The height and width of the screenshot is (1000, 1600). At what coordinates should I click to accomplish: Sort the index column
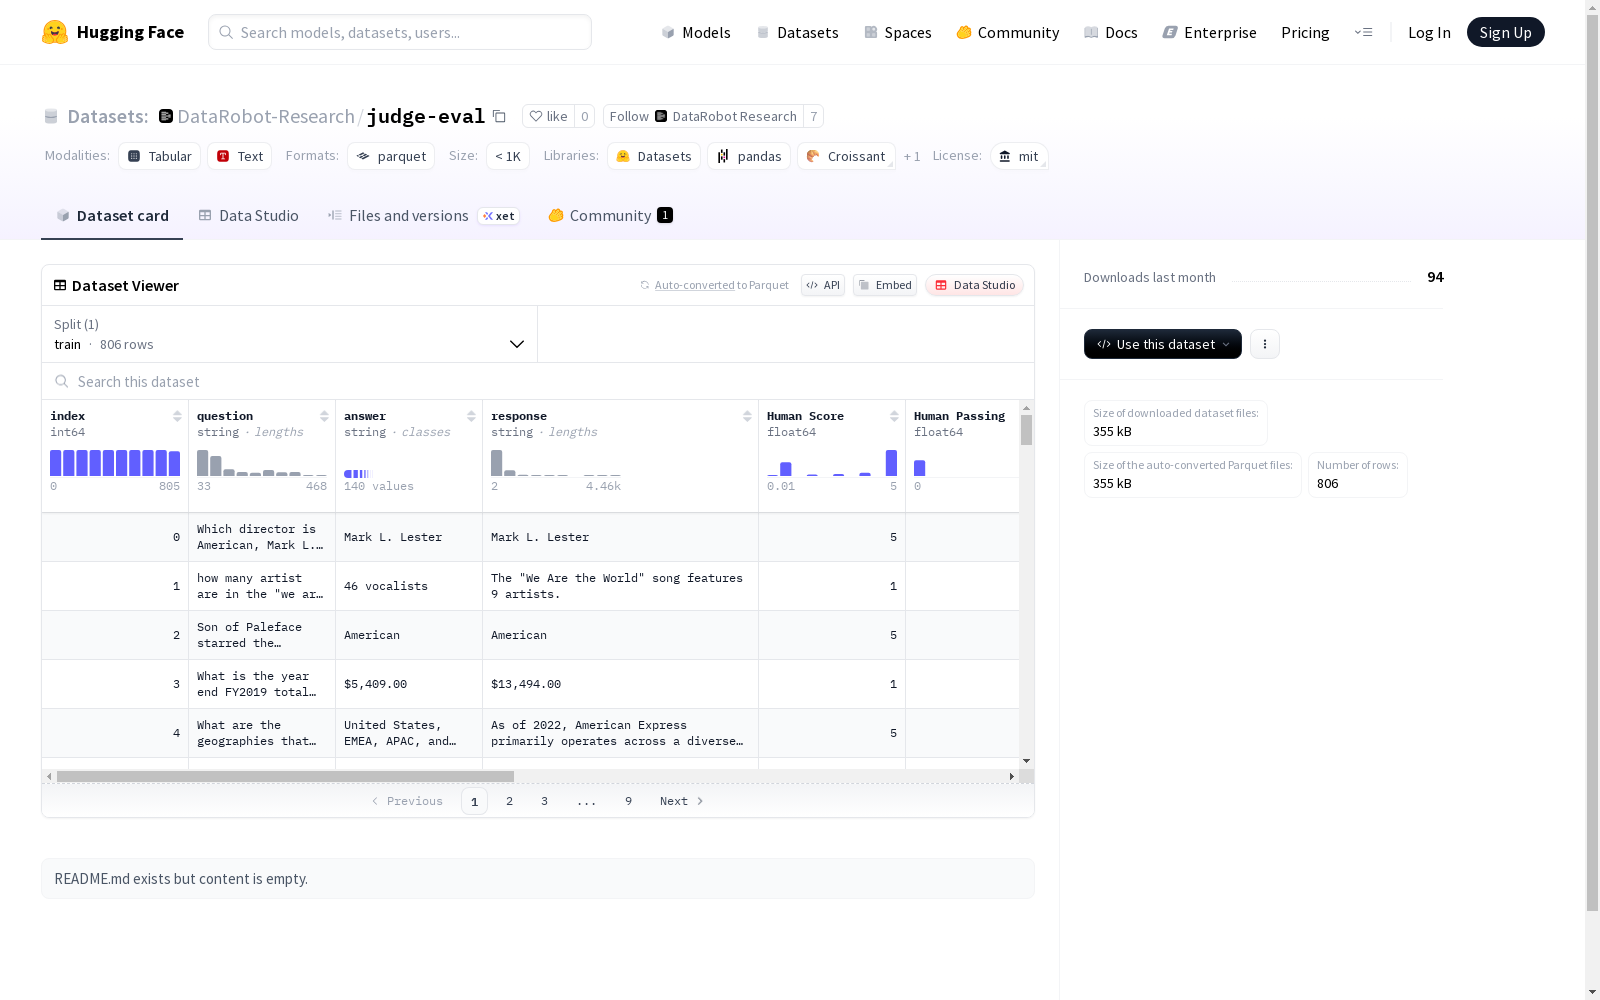pyautogui.click(x=177, y=416)
